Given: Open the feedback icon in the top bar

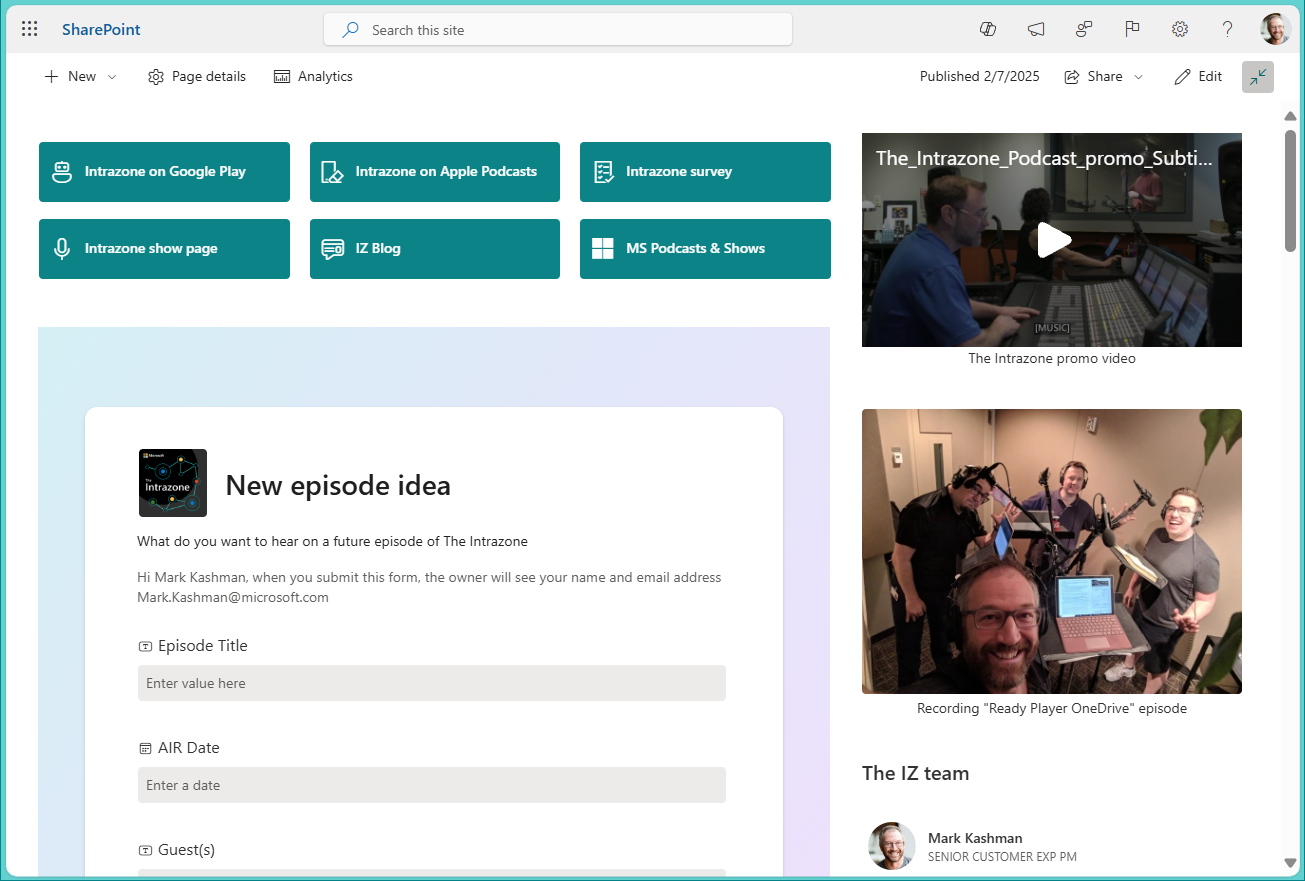Looking at the screenshot, I should (1084, 29).
